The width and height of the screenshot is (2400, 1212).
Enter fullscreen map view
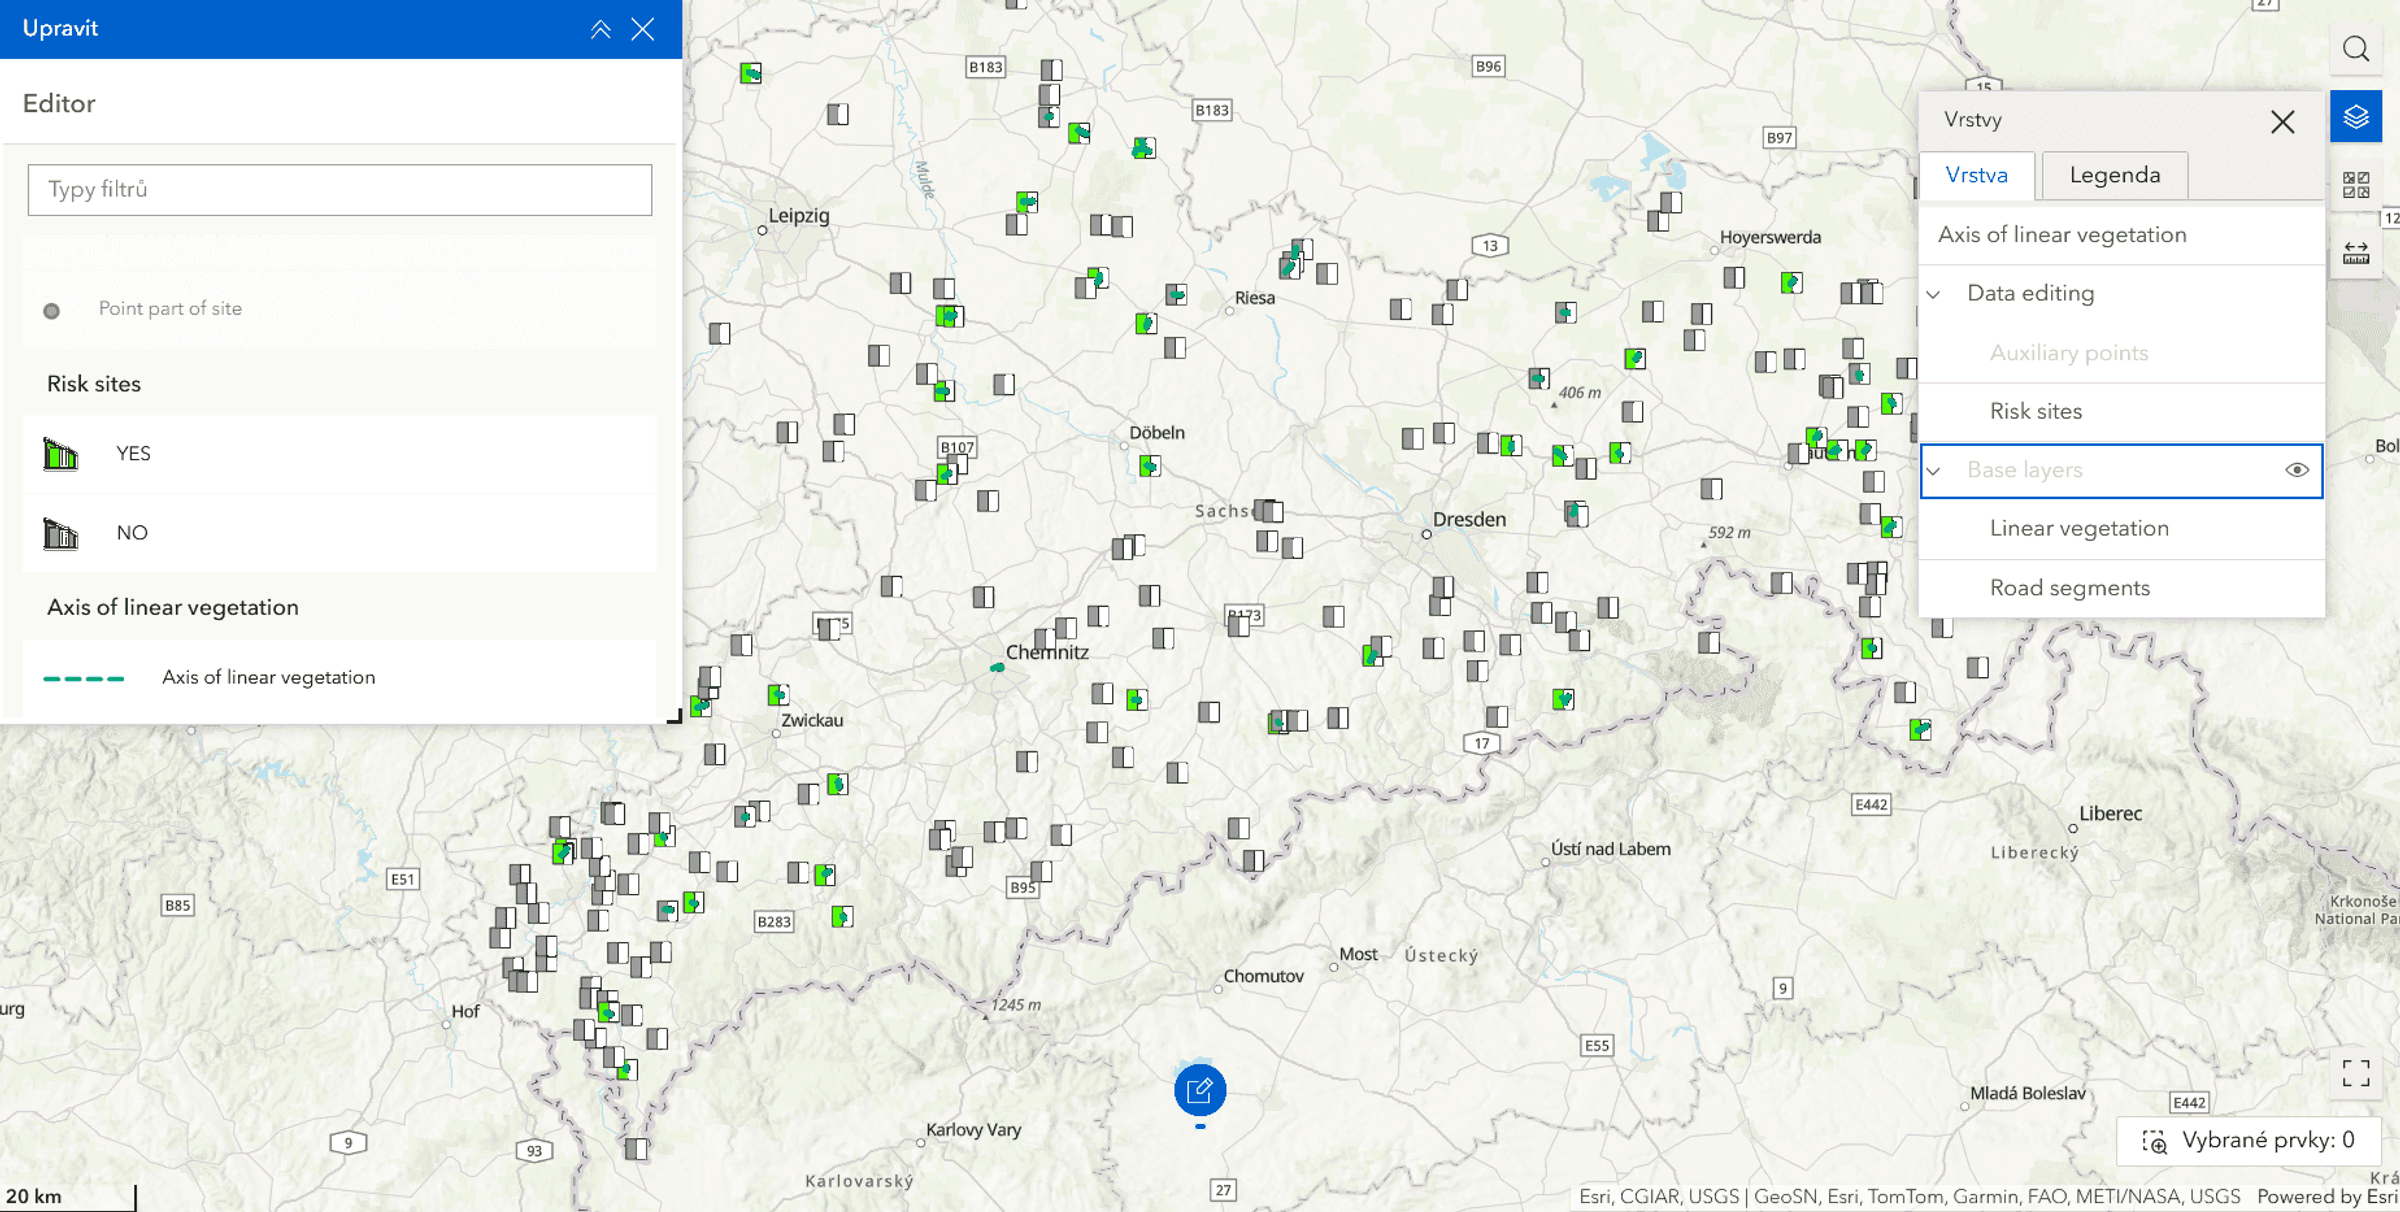(2356, 1073)
